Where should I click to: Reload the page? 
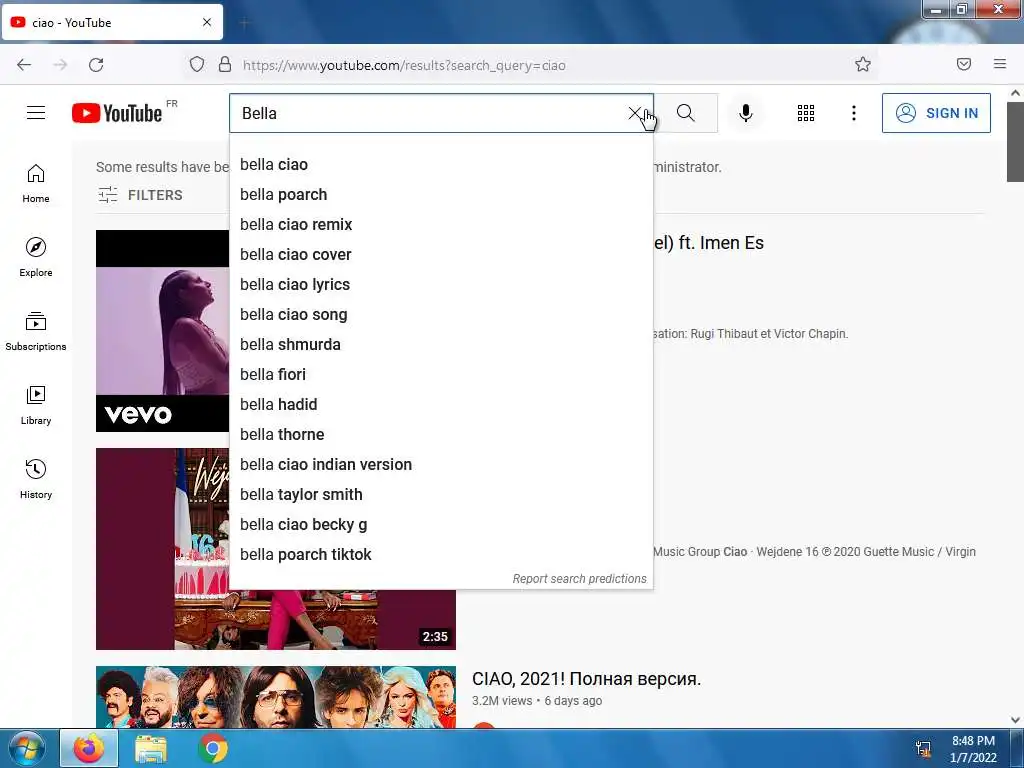(96, 65)
